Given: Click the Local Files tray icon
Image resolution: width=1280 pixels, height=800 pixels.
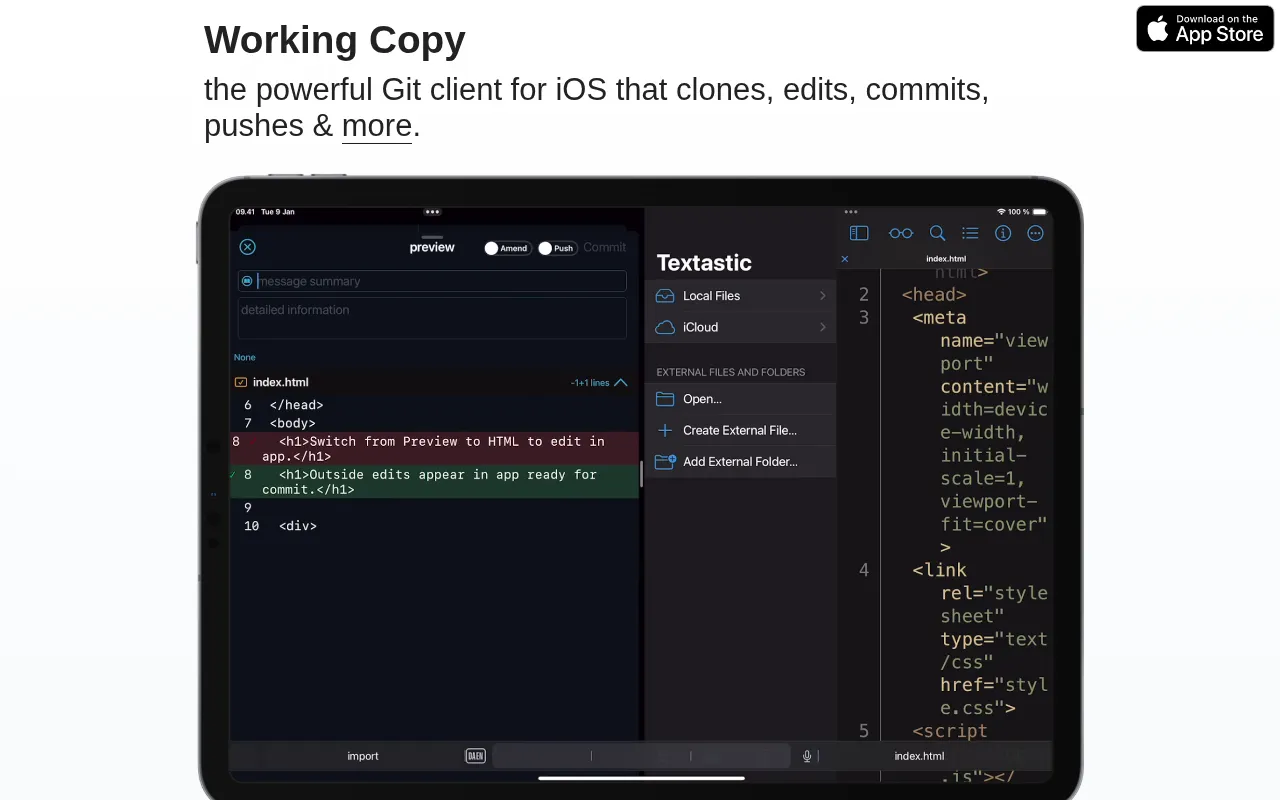Looking at the screenshot, I should tap(665, 296).
